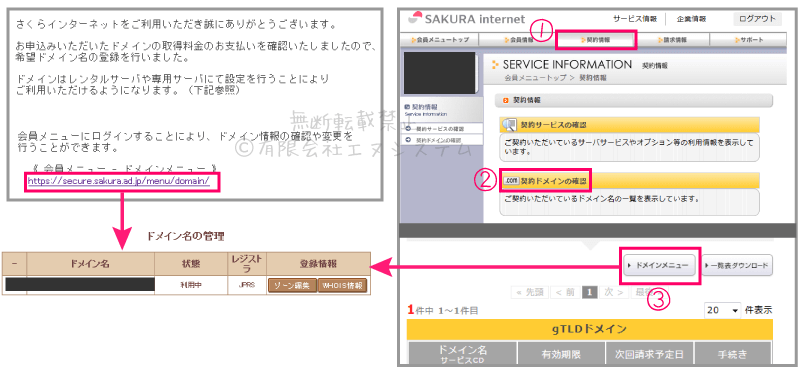Click the 次回請求予定日 column header
This screenshot has width=800, height=373.
point(649,354)
